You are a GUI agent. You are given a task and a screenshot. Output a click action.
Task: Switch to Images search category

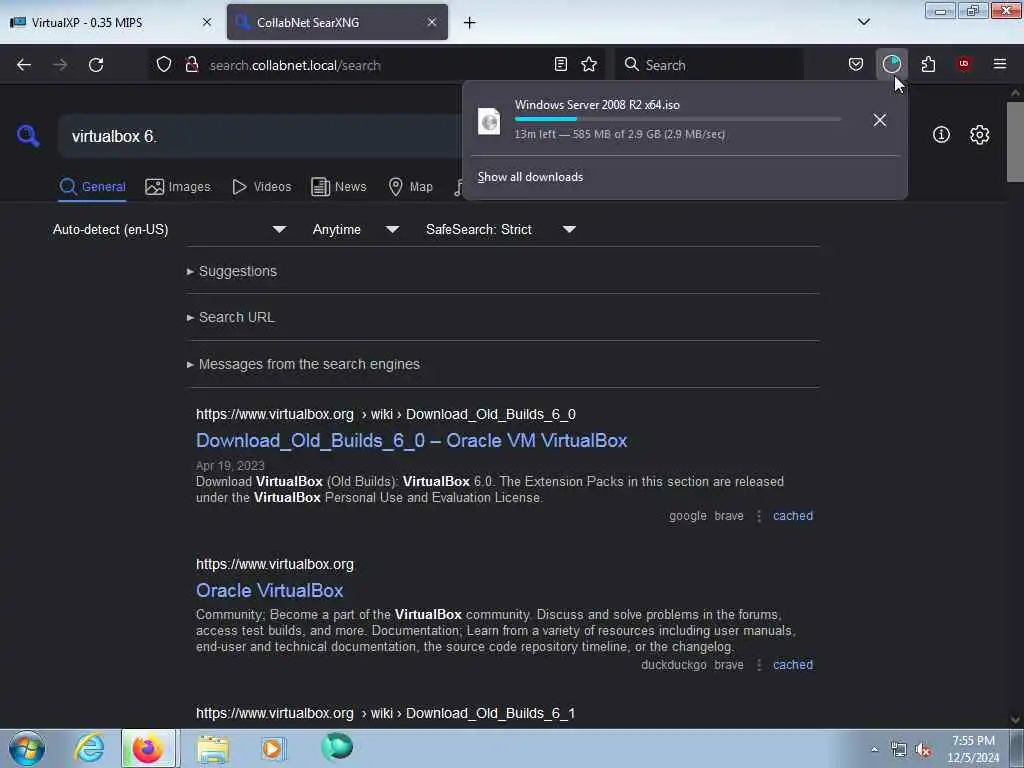pos(178,187)
